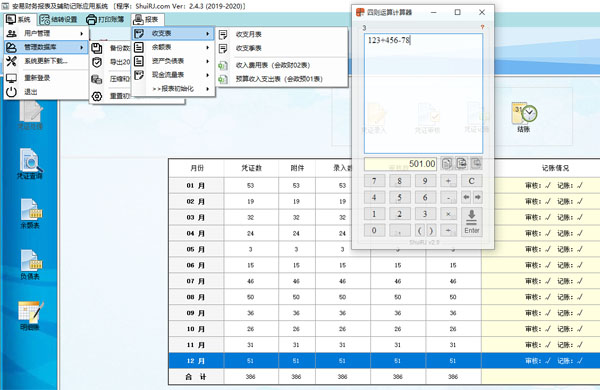Click the open parenthesis ( button

[x=420, y=230]
